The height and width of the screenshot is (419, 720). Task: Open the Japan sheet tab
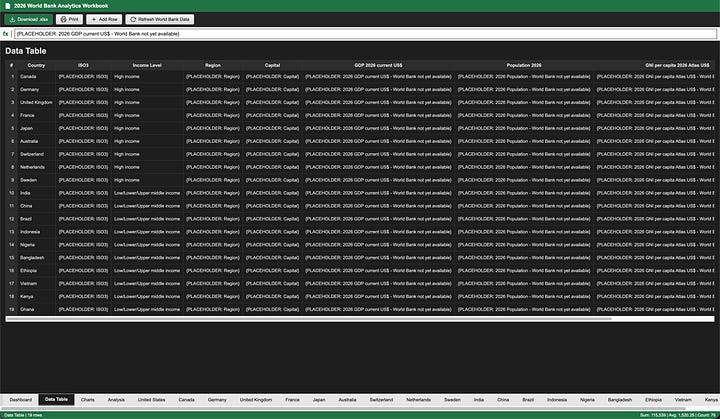[319, 400]
